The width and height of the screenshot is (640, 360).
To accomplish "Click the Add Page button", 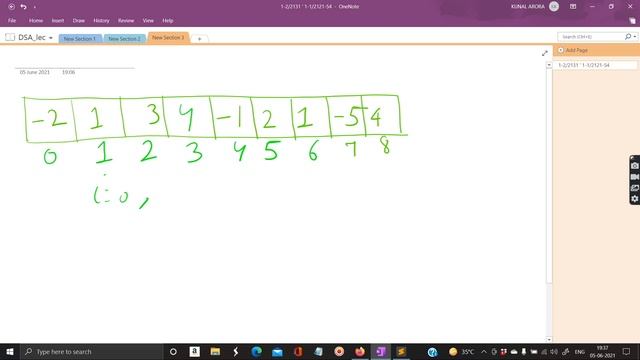I will (x=573, y=50).
